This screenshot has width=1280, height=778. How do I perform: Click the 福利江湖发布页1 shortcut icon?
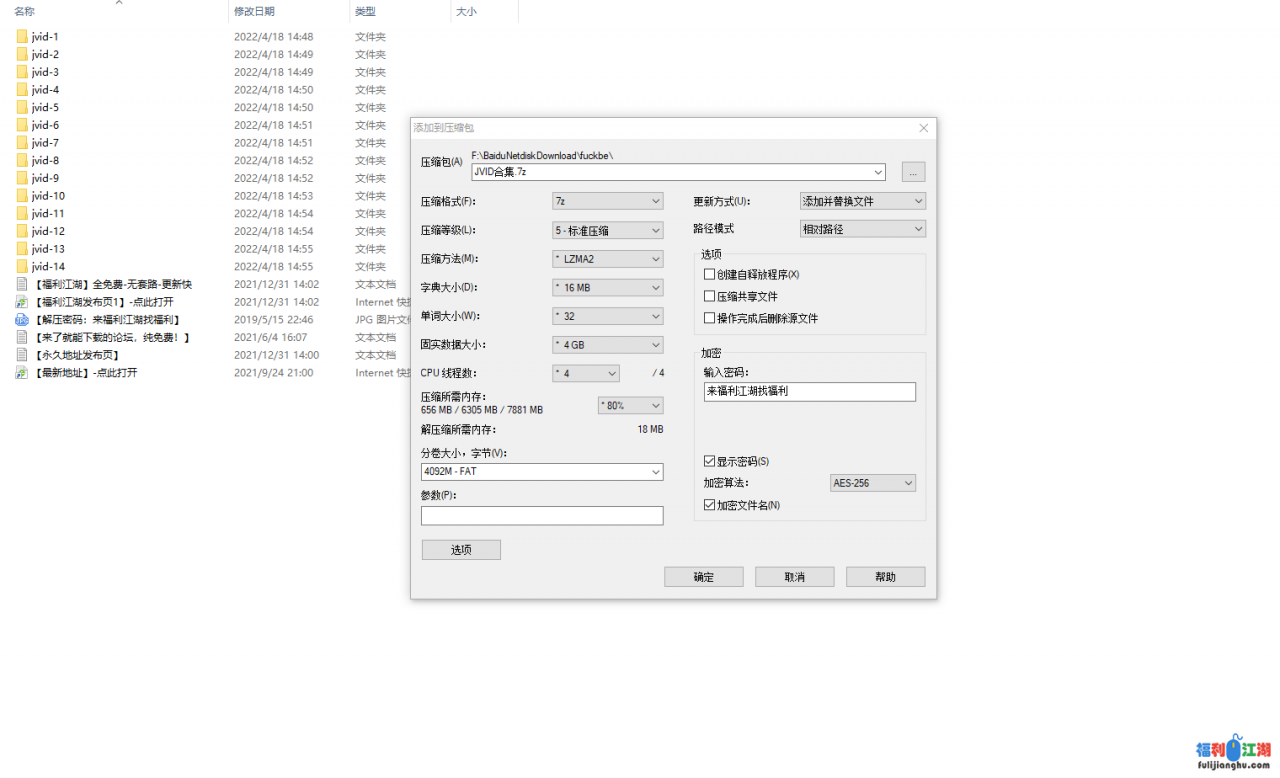pos(22,302)
